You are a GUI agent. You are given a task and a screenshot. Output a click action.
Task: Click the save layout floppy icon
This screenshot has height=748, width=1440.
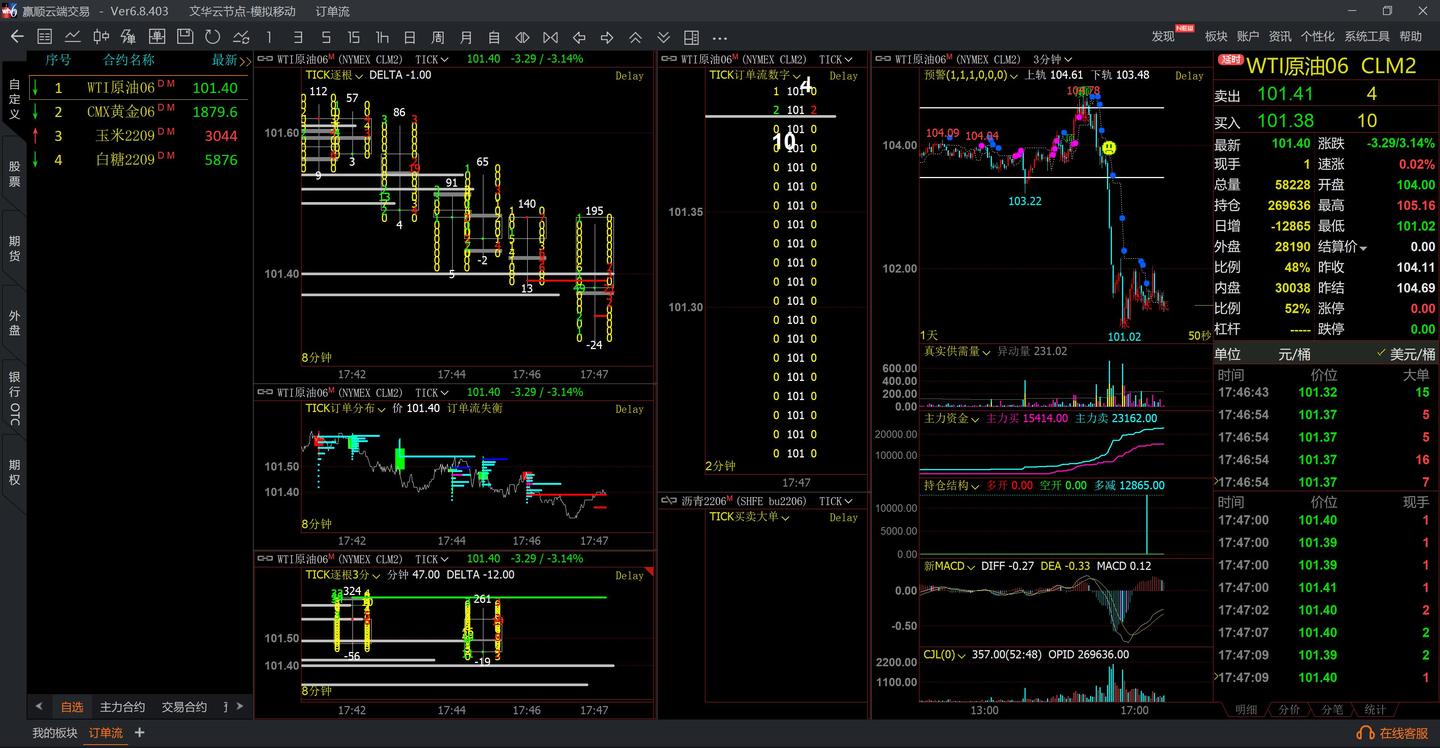185,37
